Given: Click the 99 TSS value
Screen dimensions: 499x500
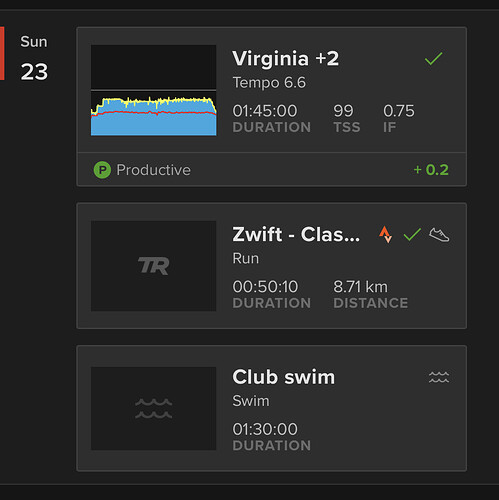Looking at the screenshot, I should click(343, 111).
